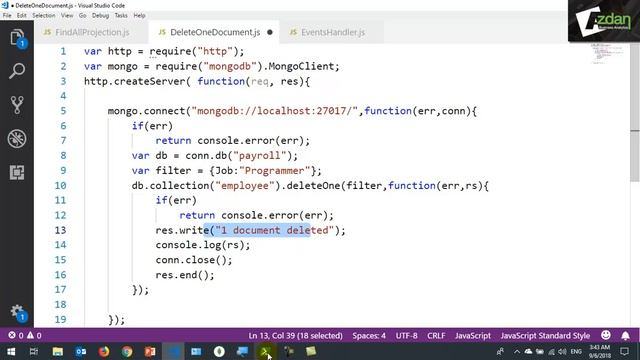
Task: Click MongoClient on line 2
Action: pyautogui.click(x=301, y=66)
